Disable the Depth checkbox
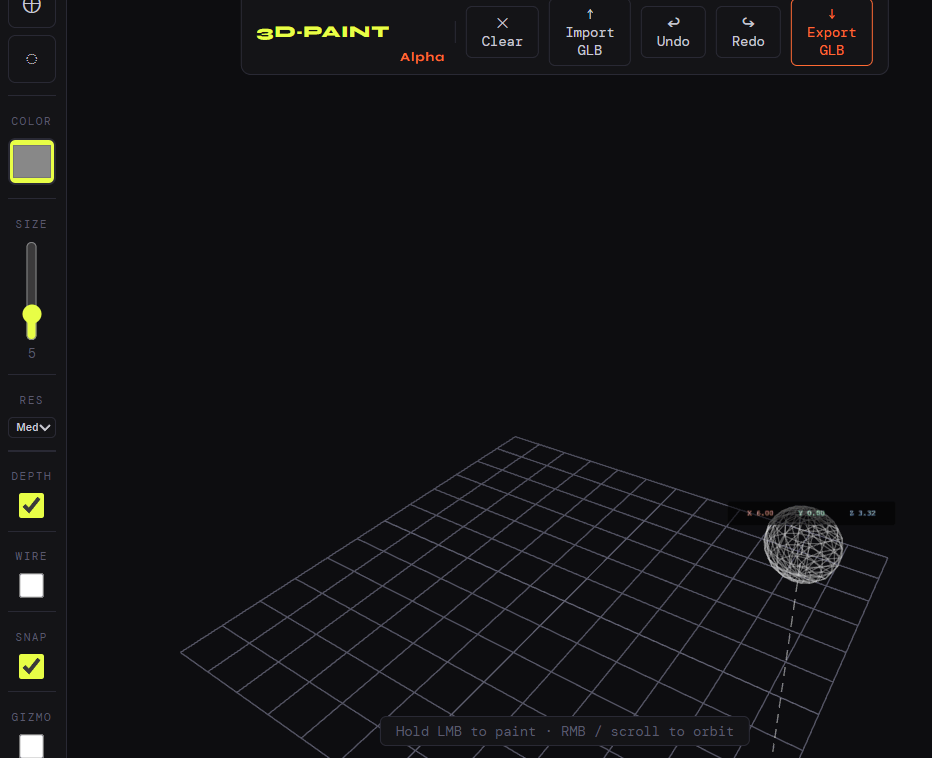932x758 pixels. point(32,505)
